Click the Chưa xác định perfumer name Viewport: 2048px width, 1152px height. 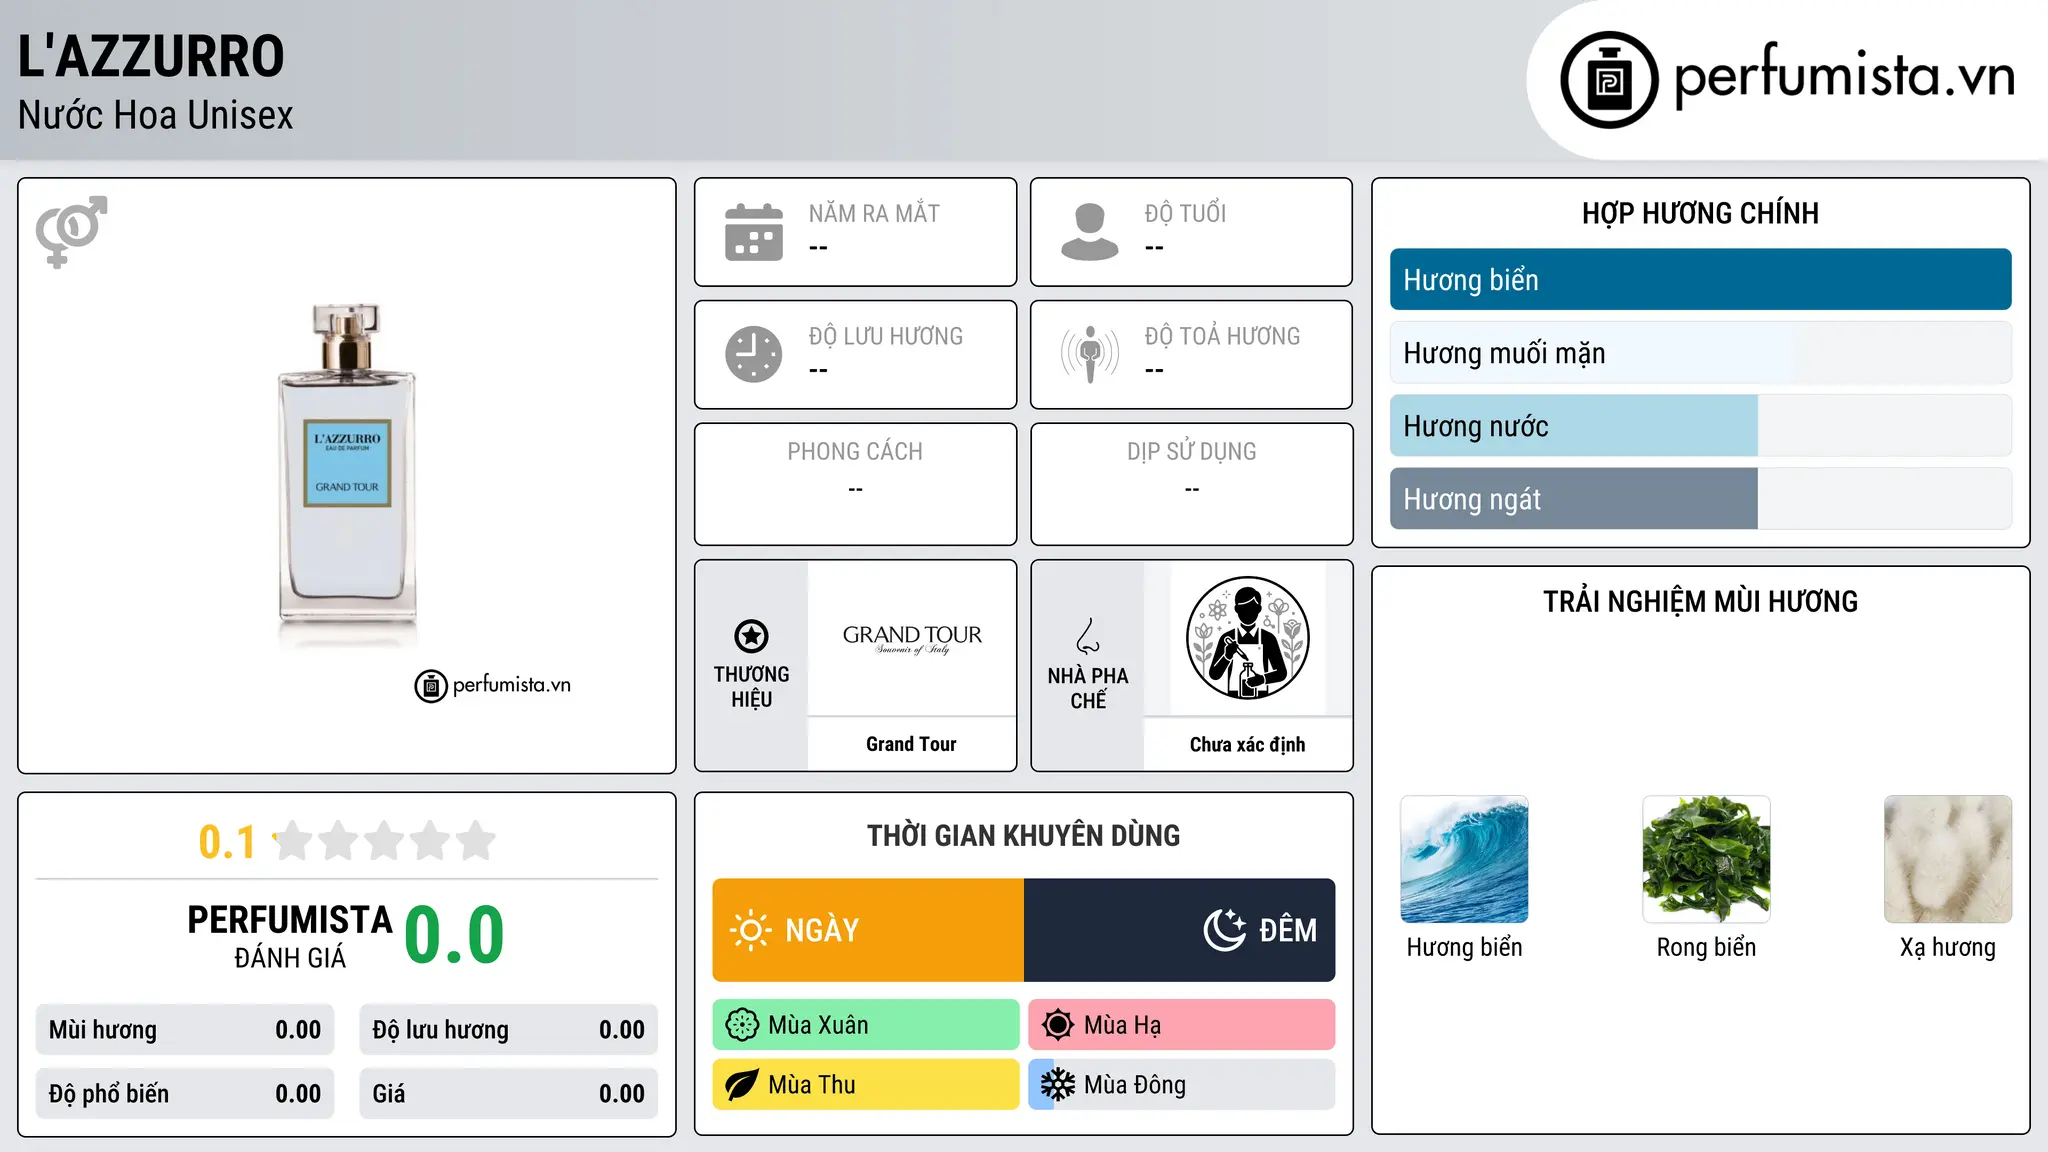point(1247,744)
